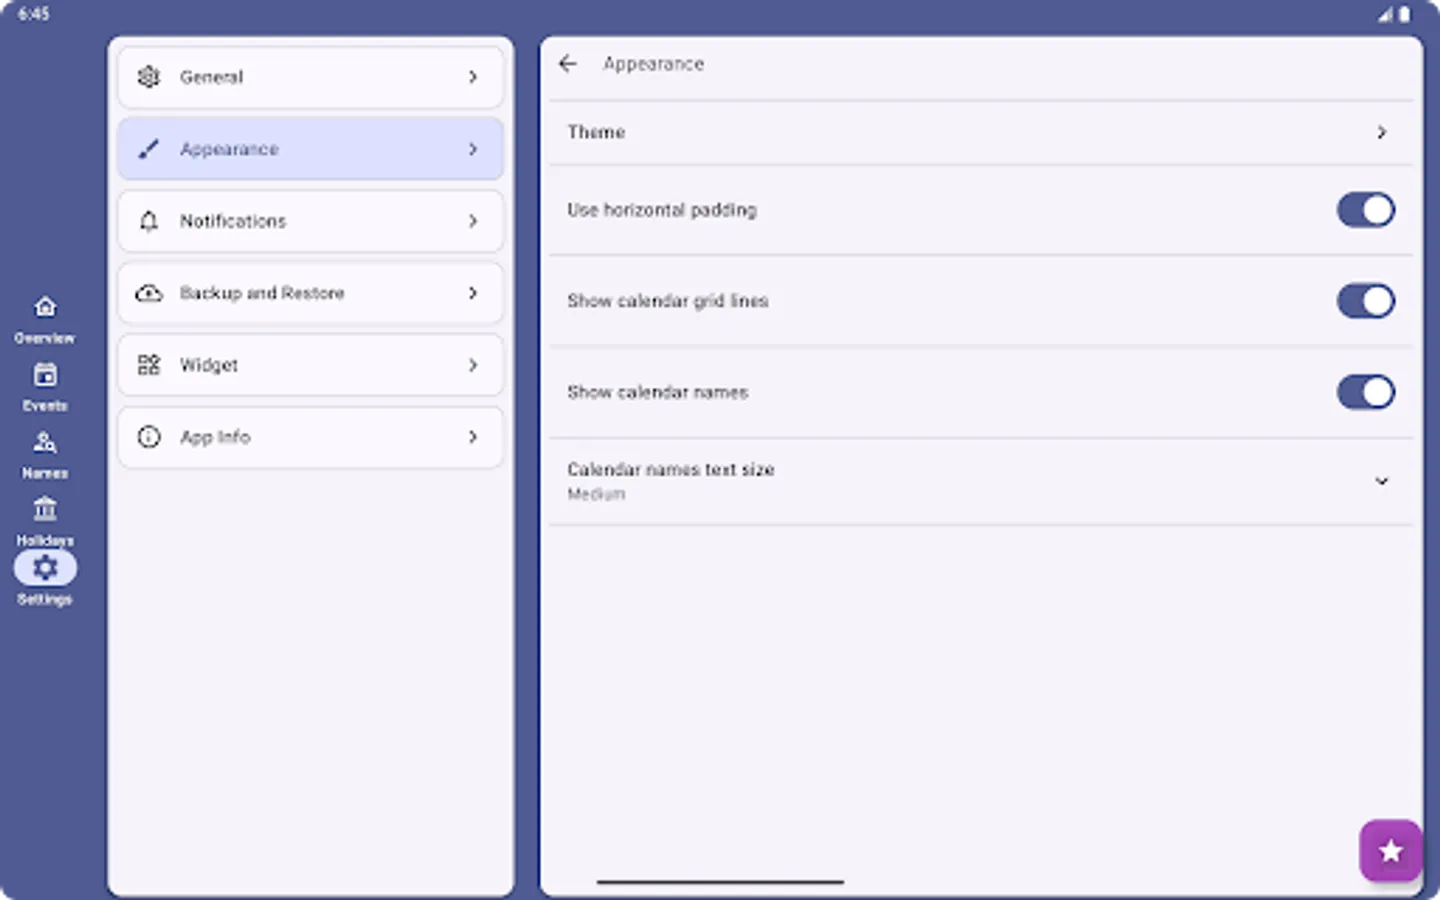Image resolution: width=1440 pixels, height=900 pixels.
Task: Expand the Widget settings chevron
Action: click(473, 365)
